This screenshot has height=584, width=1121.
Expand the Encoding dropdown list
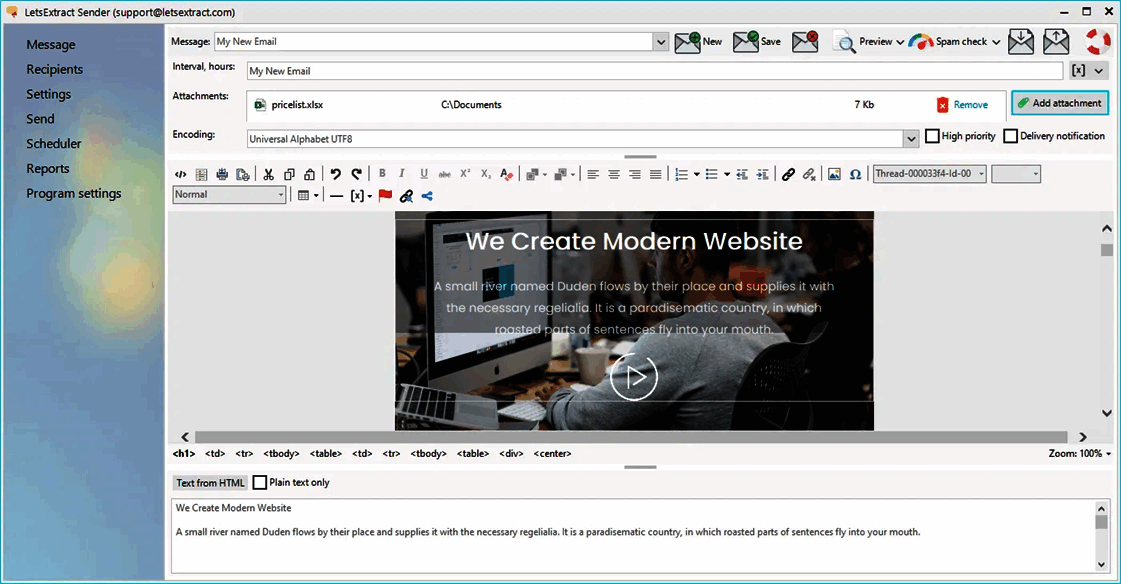tap(910, 139)
